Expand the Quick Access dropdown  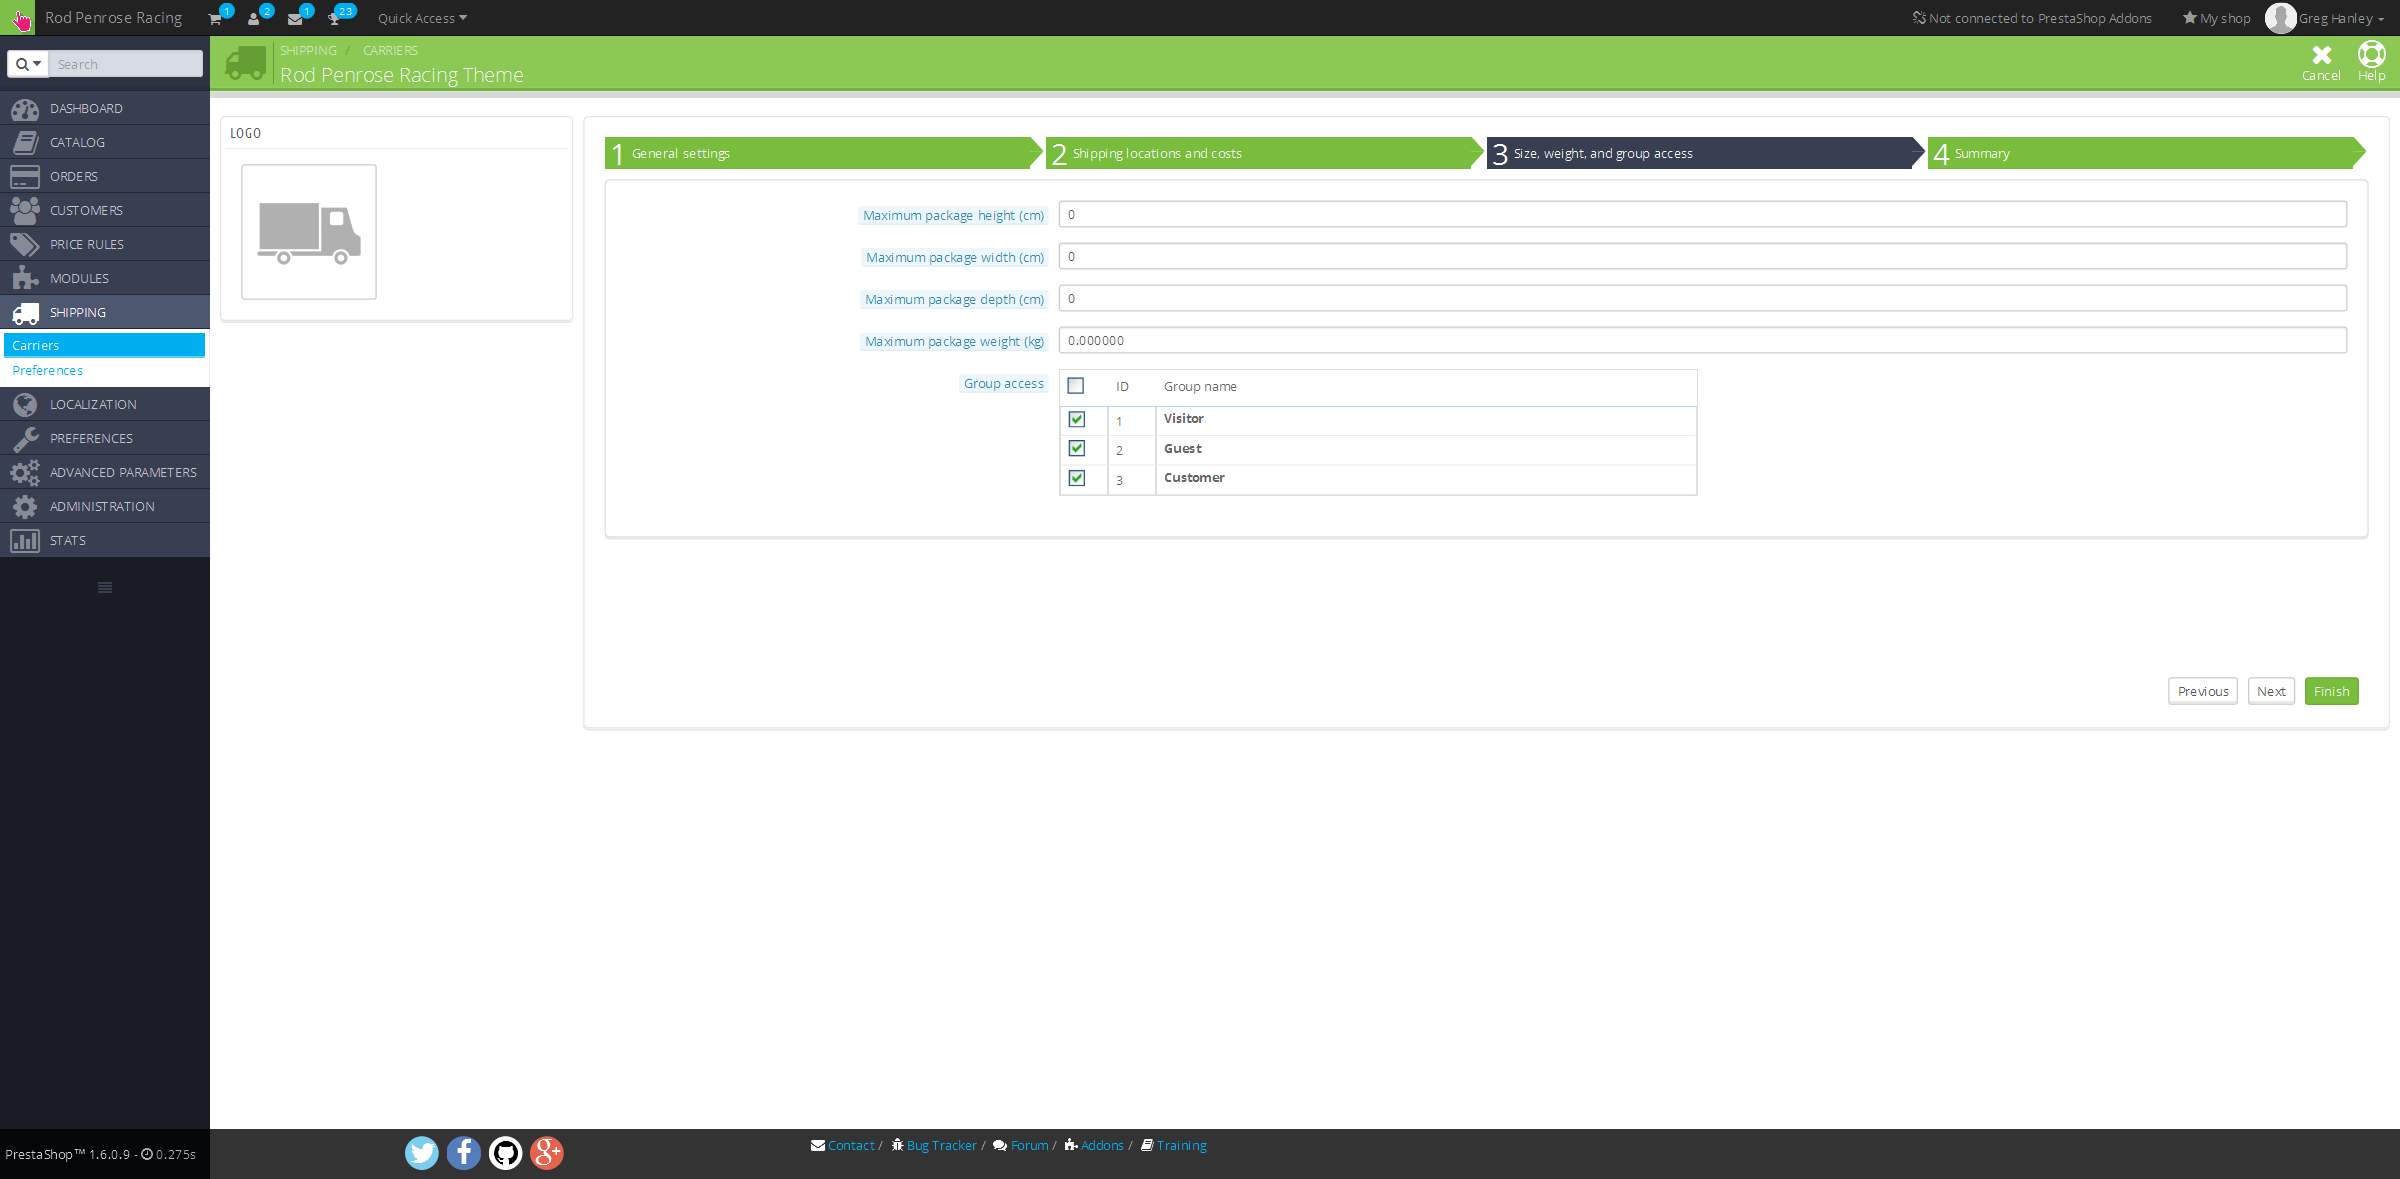(x=422, y=19)
